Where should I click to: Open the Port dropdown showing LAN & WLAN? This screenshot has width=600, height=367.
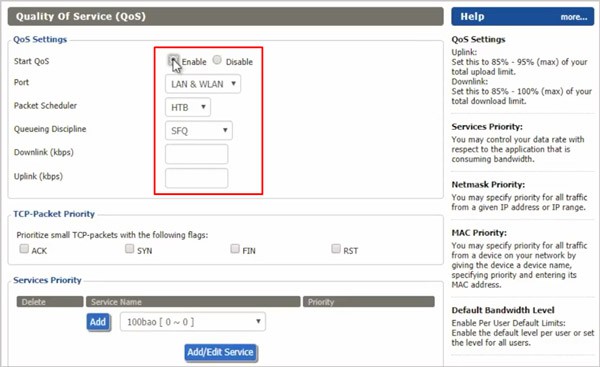203,84
